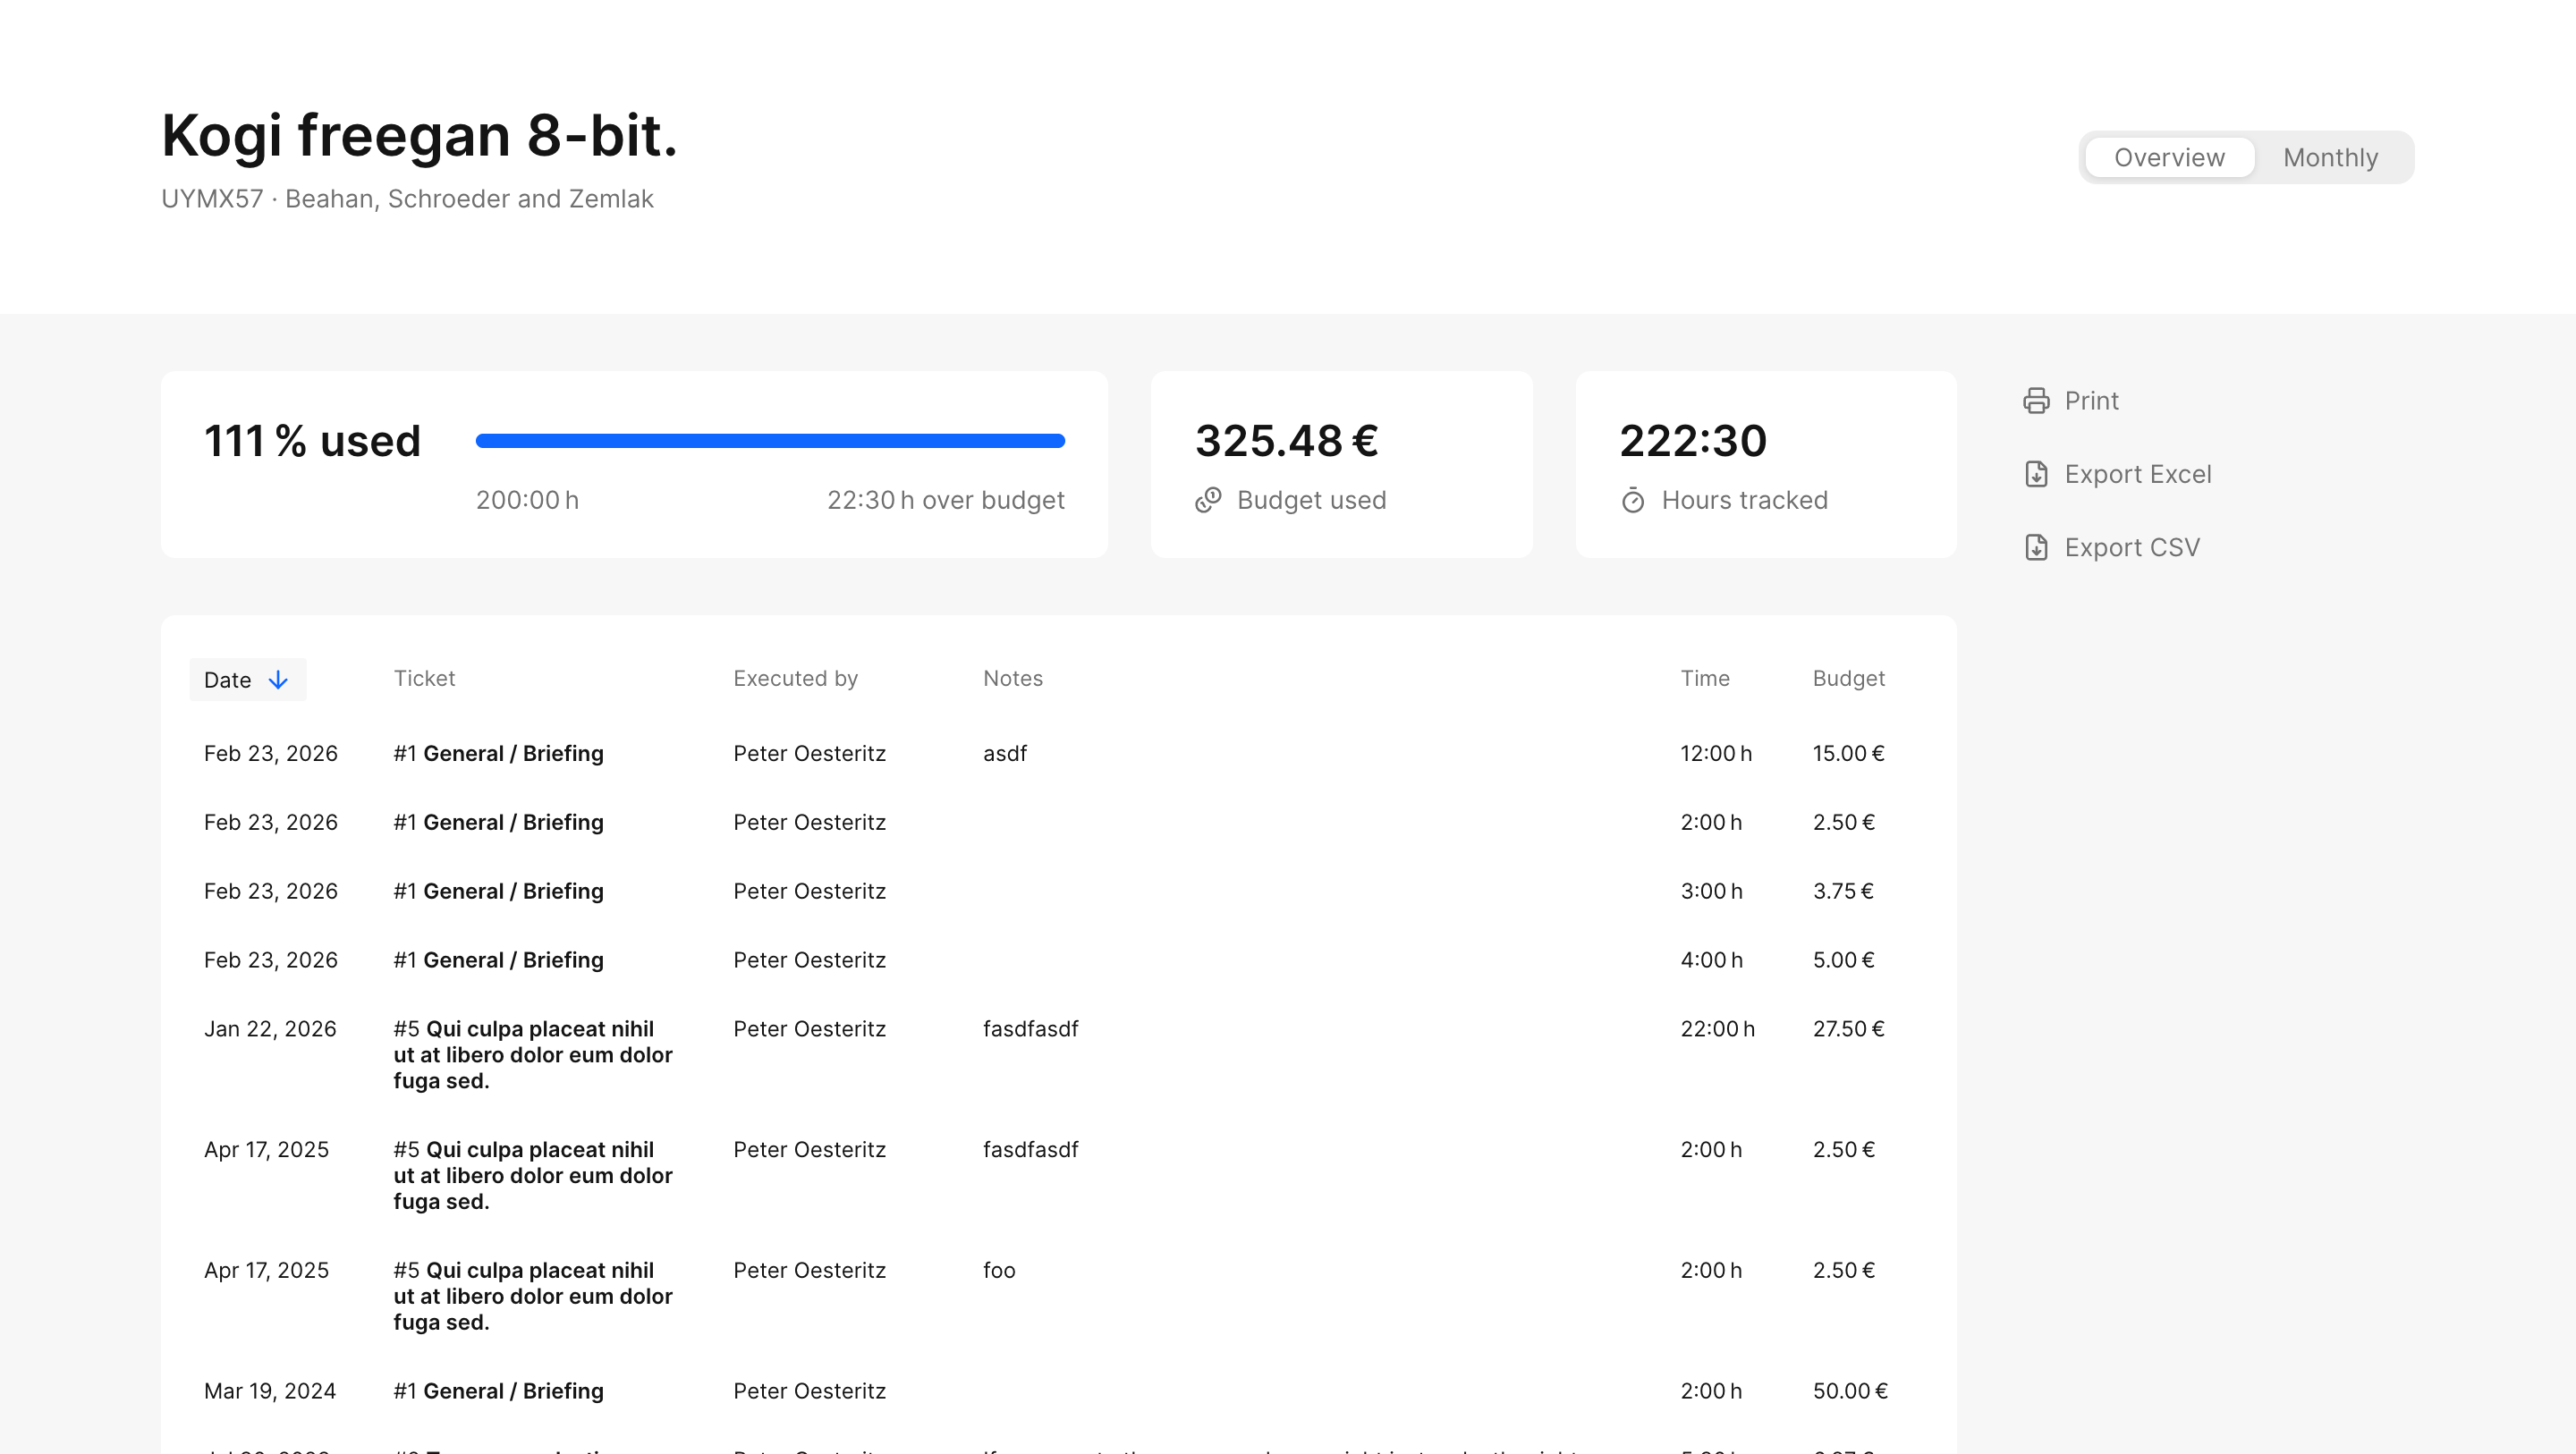Click the 'foo' note cell
Viewport: 2576px width, 1454px height.
pyautogui.click(x=999, y=1270)
